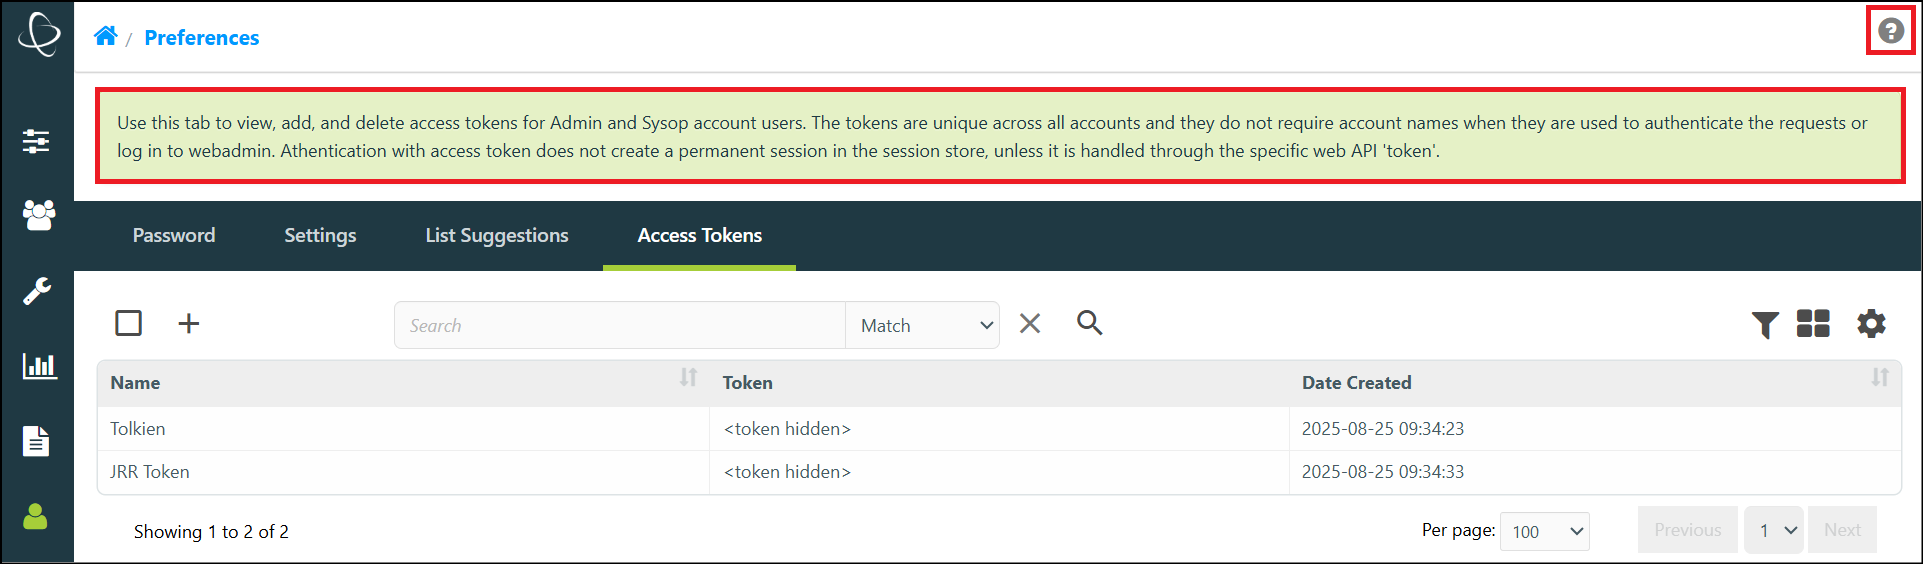This screenshot has width=1923, height=564.
Task: Switch to the Password tab
Action: [174, 235]
